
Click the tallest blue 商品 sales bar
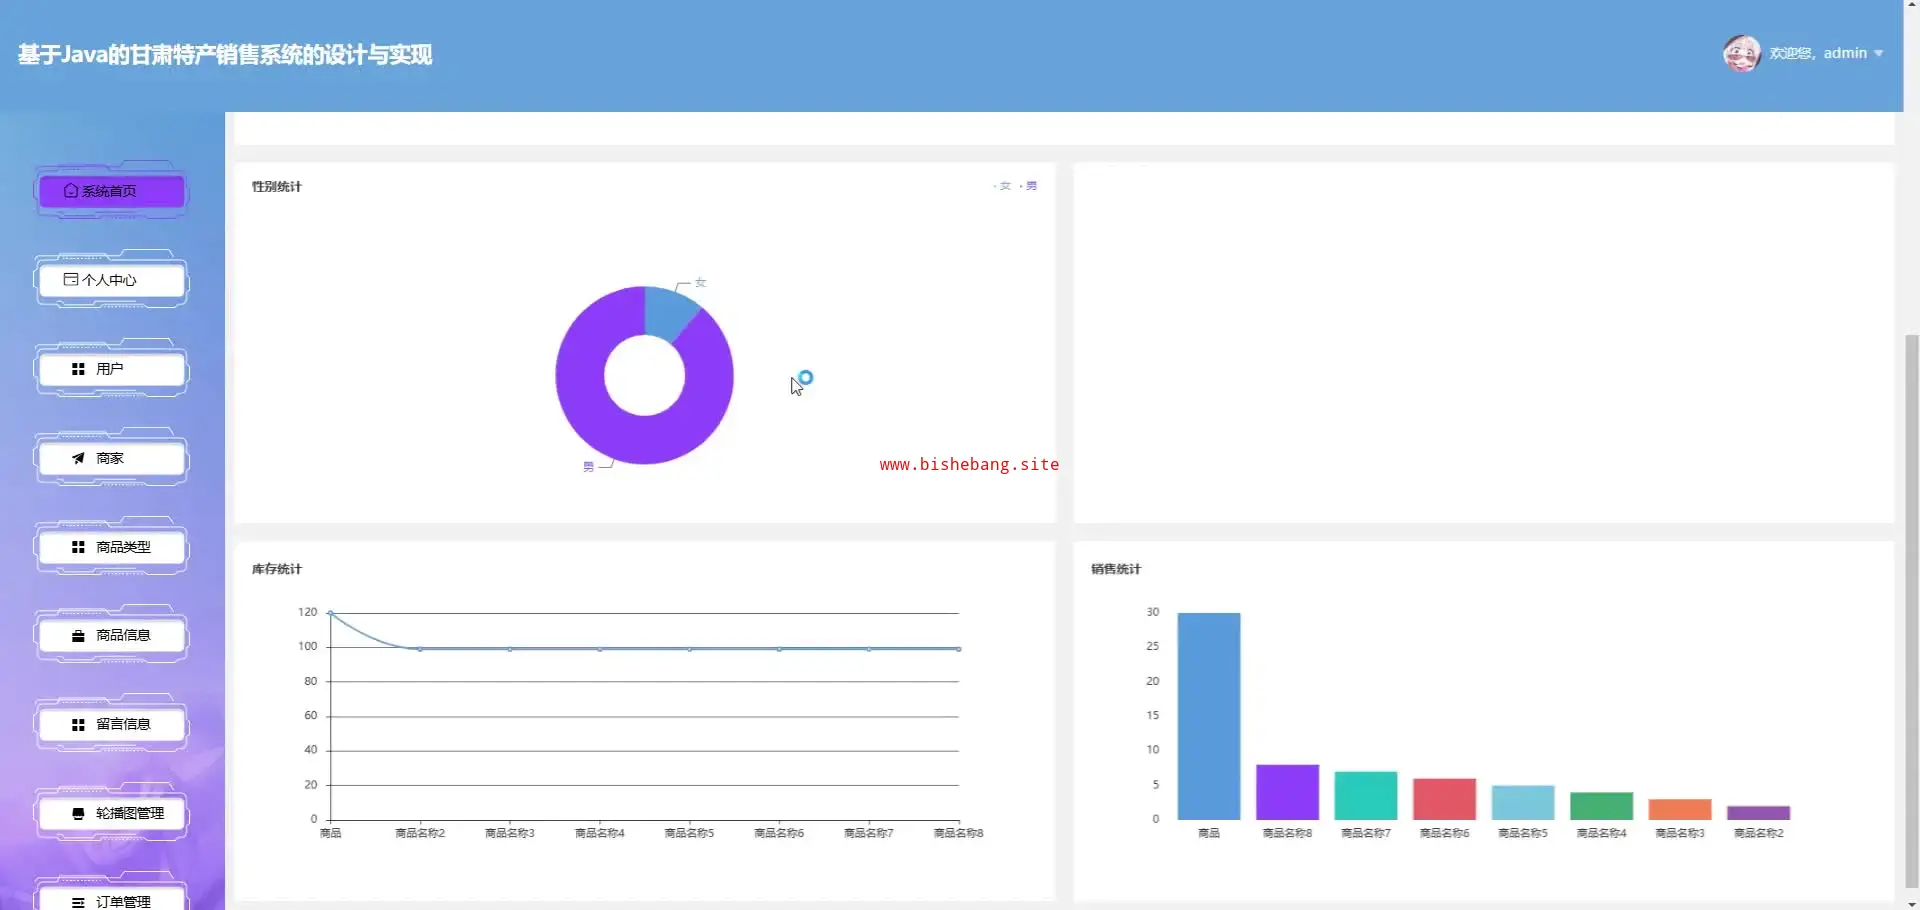[1208, 715]
